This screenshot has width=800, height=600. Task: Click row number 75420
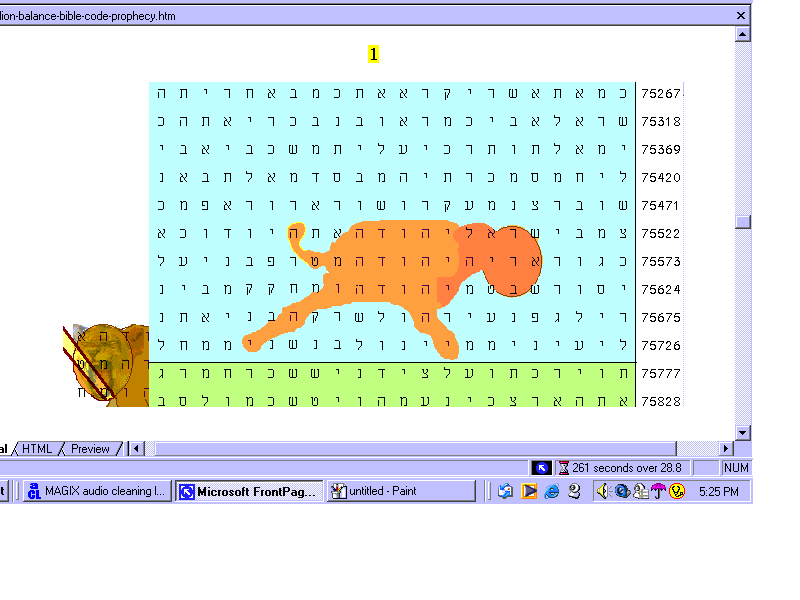coord(661,178)
